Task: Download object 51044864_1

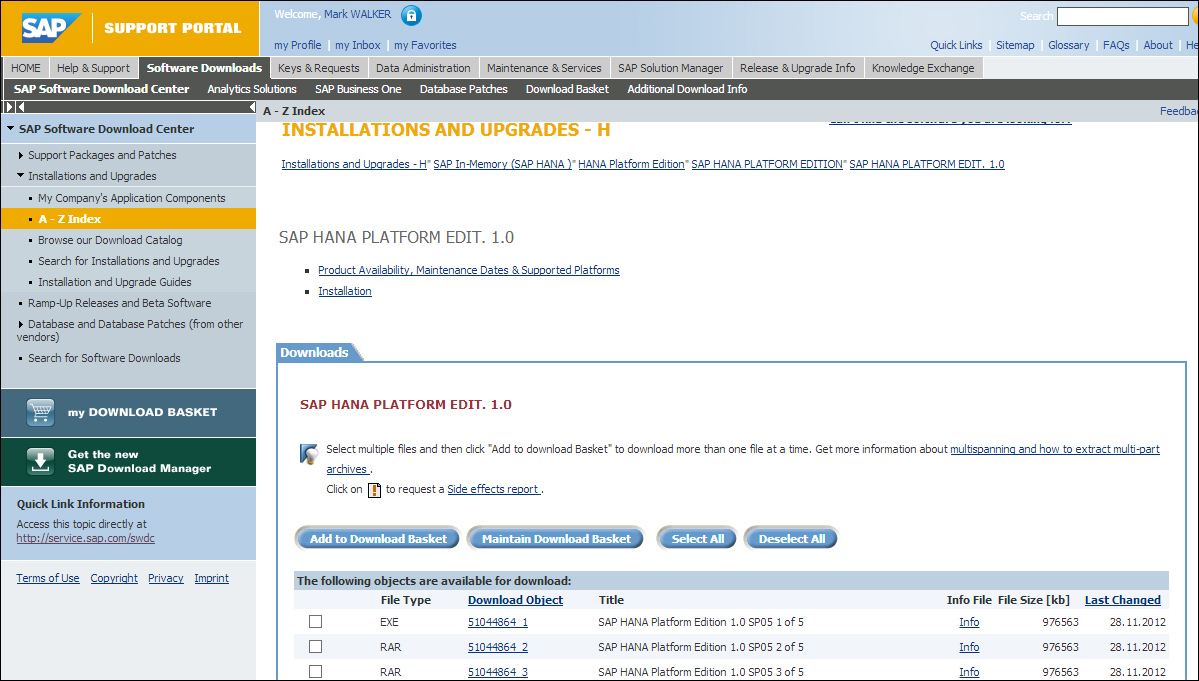Action: click(x=498, y=622)
